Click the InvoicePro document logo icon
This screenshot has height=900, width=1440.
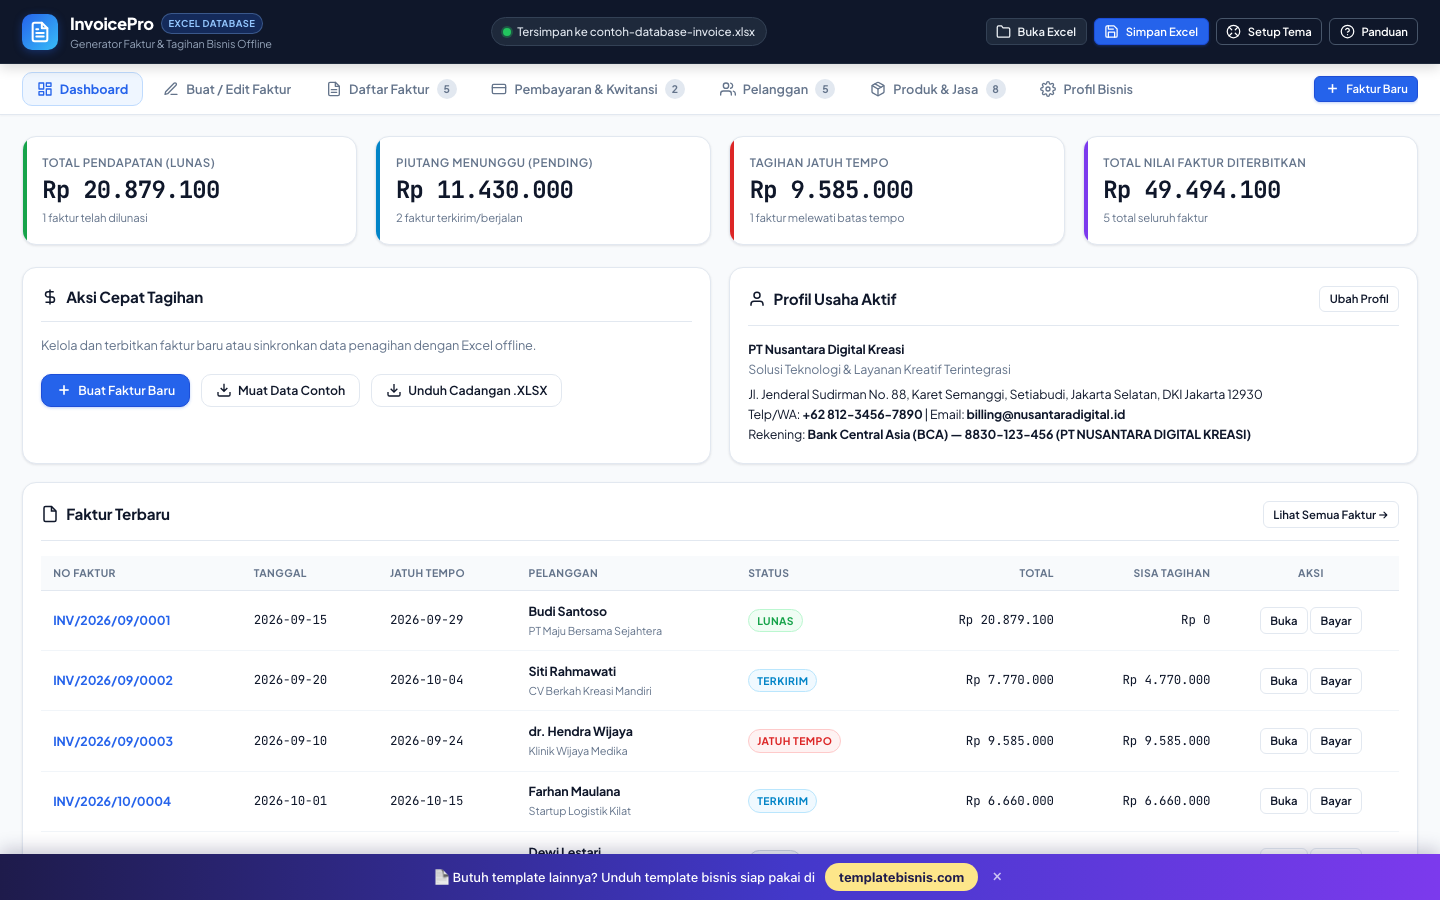point(40,32)
